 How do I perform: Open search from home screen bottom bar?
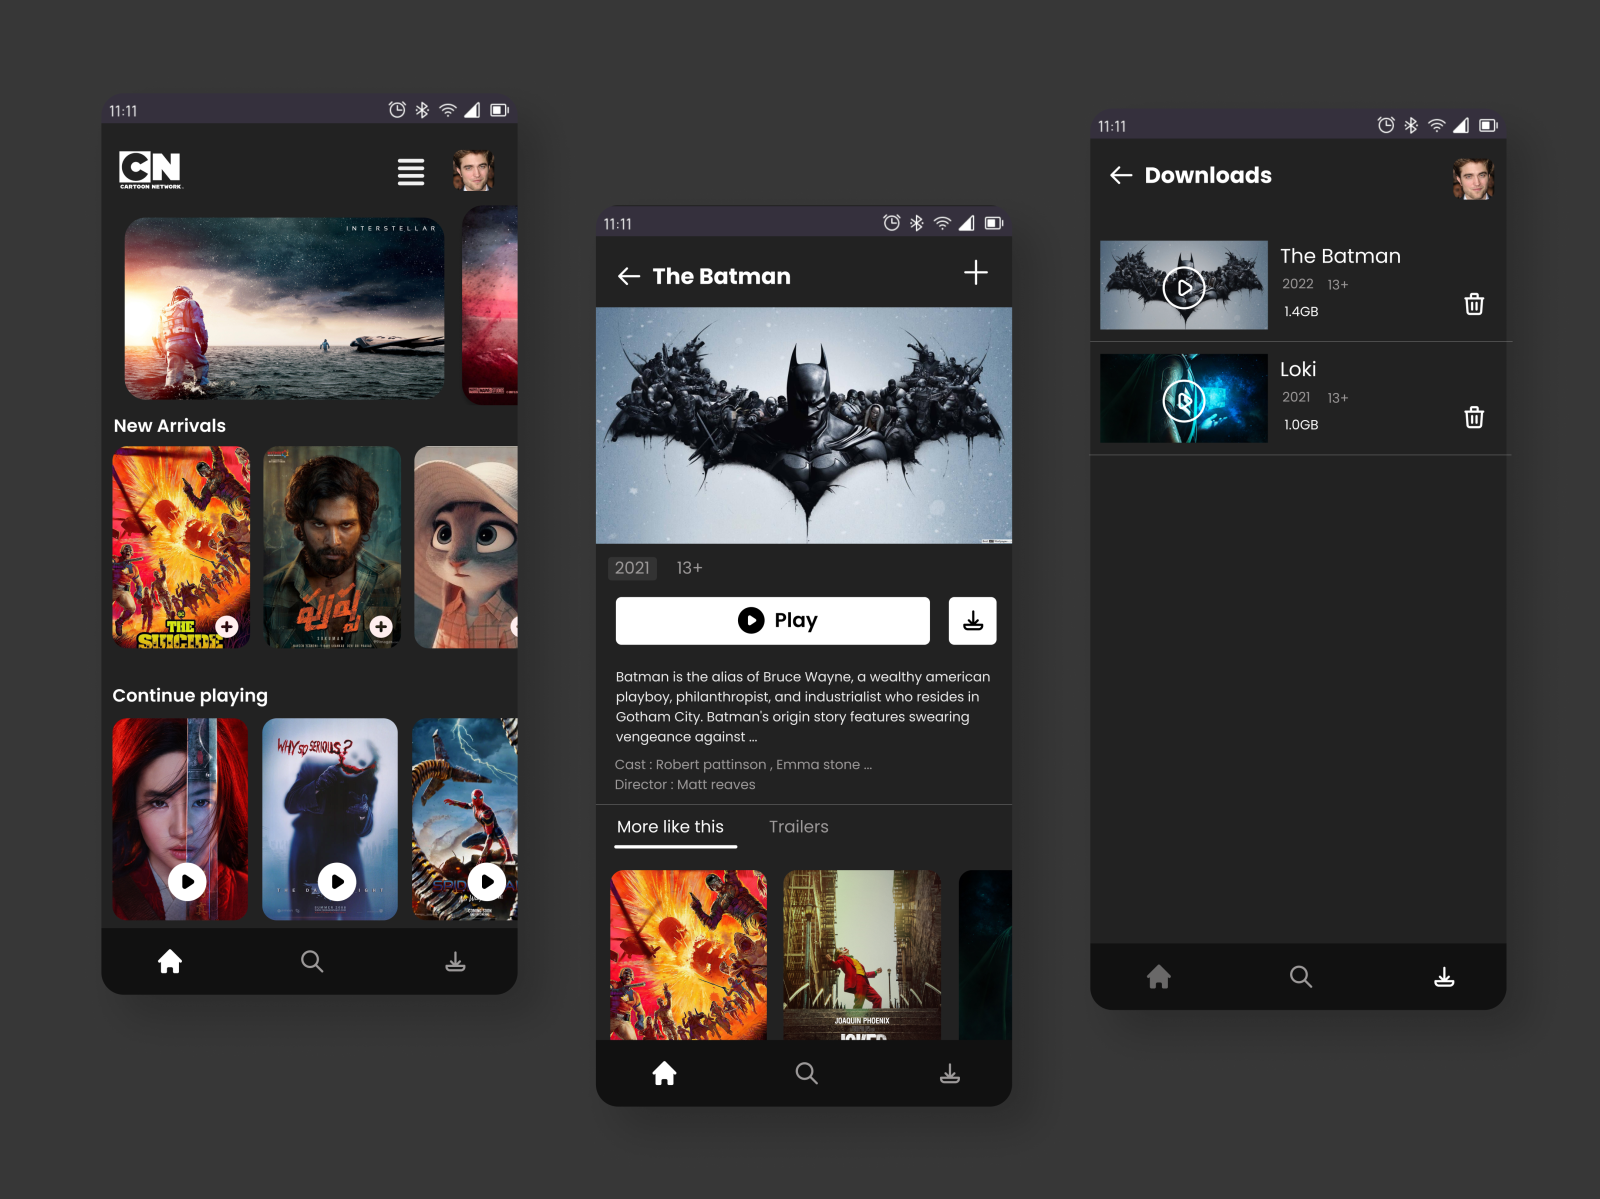312,961
